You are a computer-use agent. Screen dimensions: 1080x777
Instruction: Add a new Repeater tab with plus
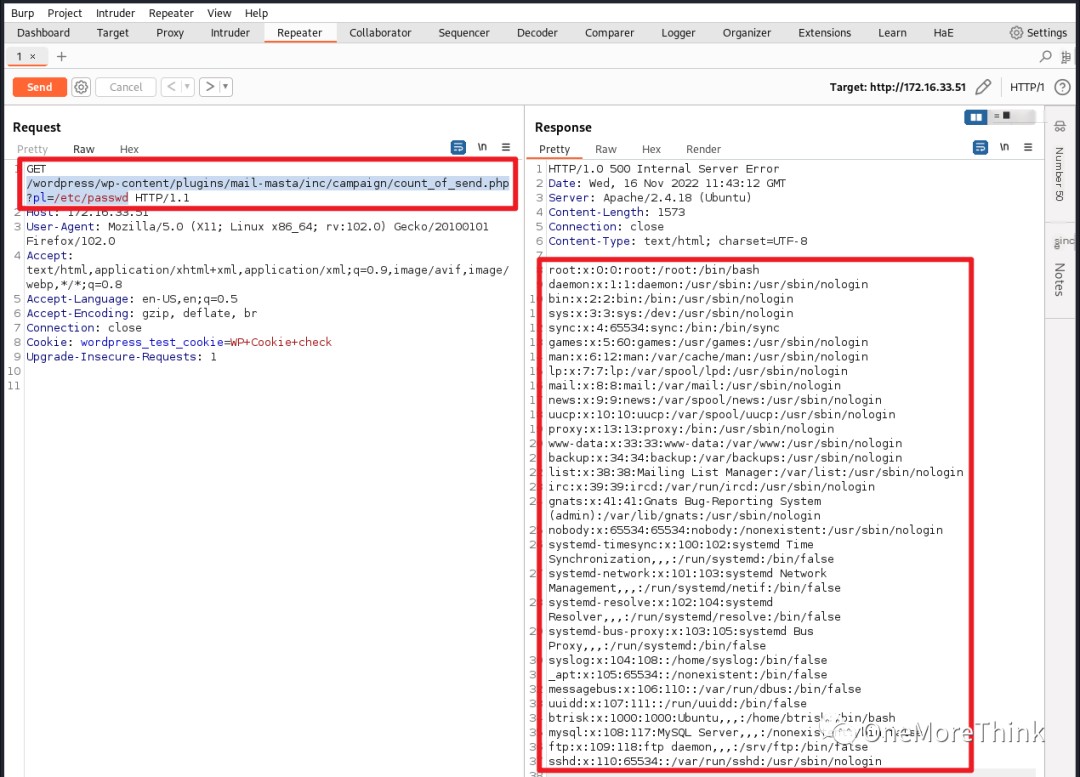coord(61,56)
